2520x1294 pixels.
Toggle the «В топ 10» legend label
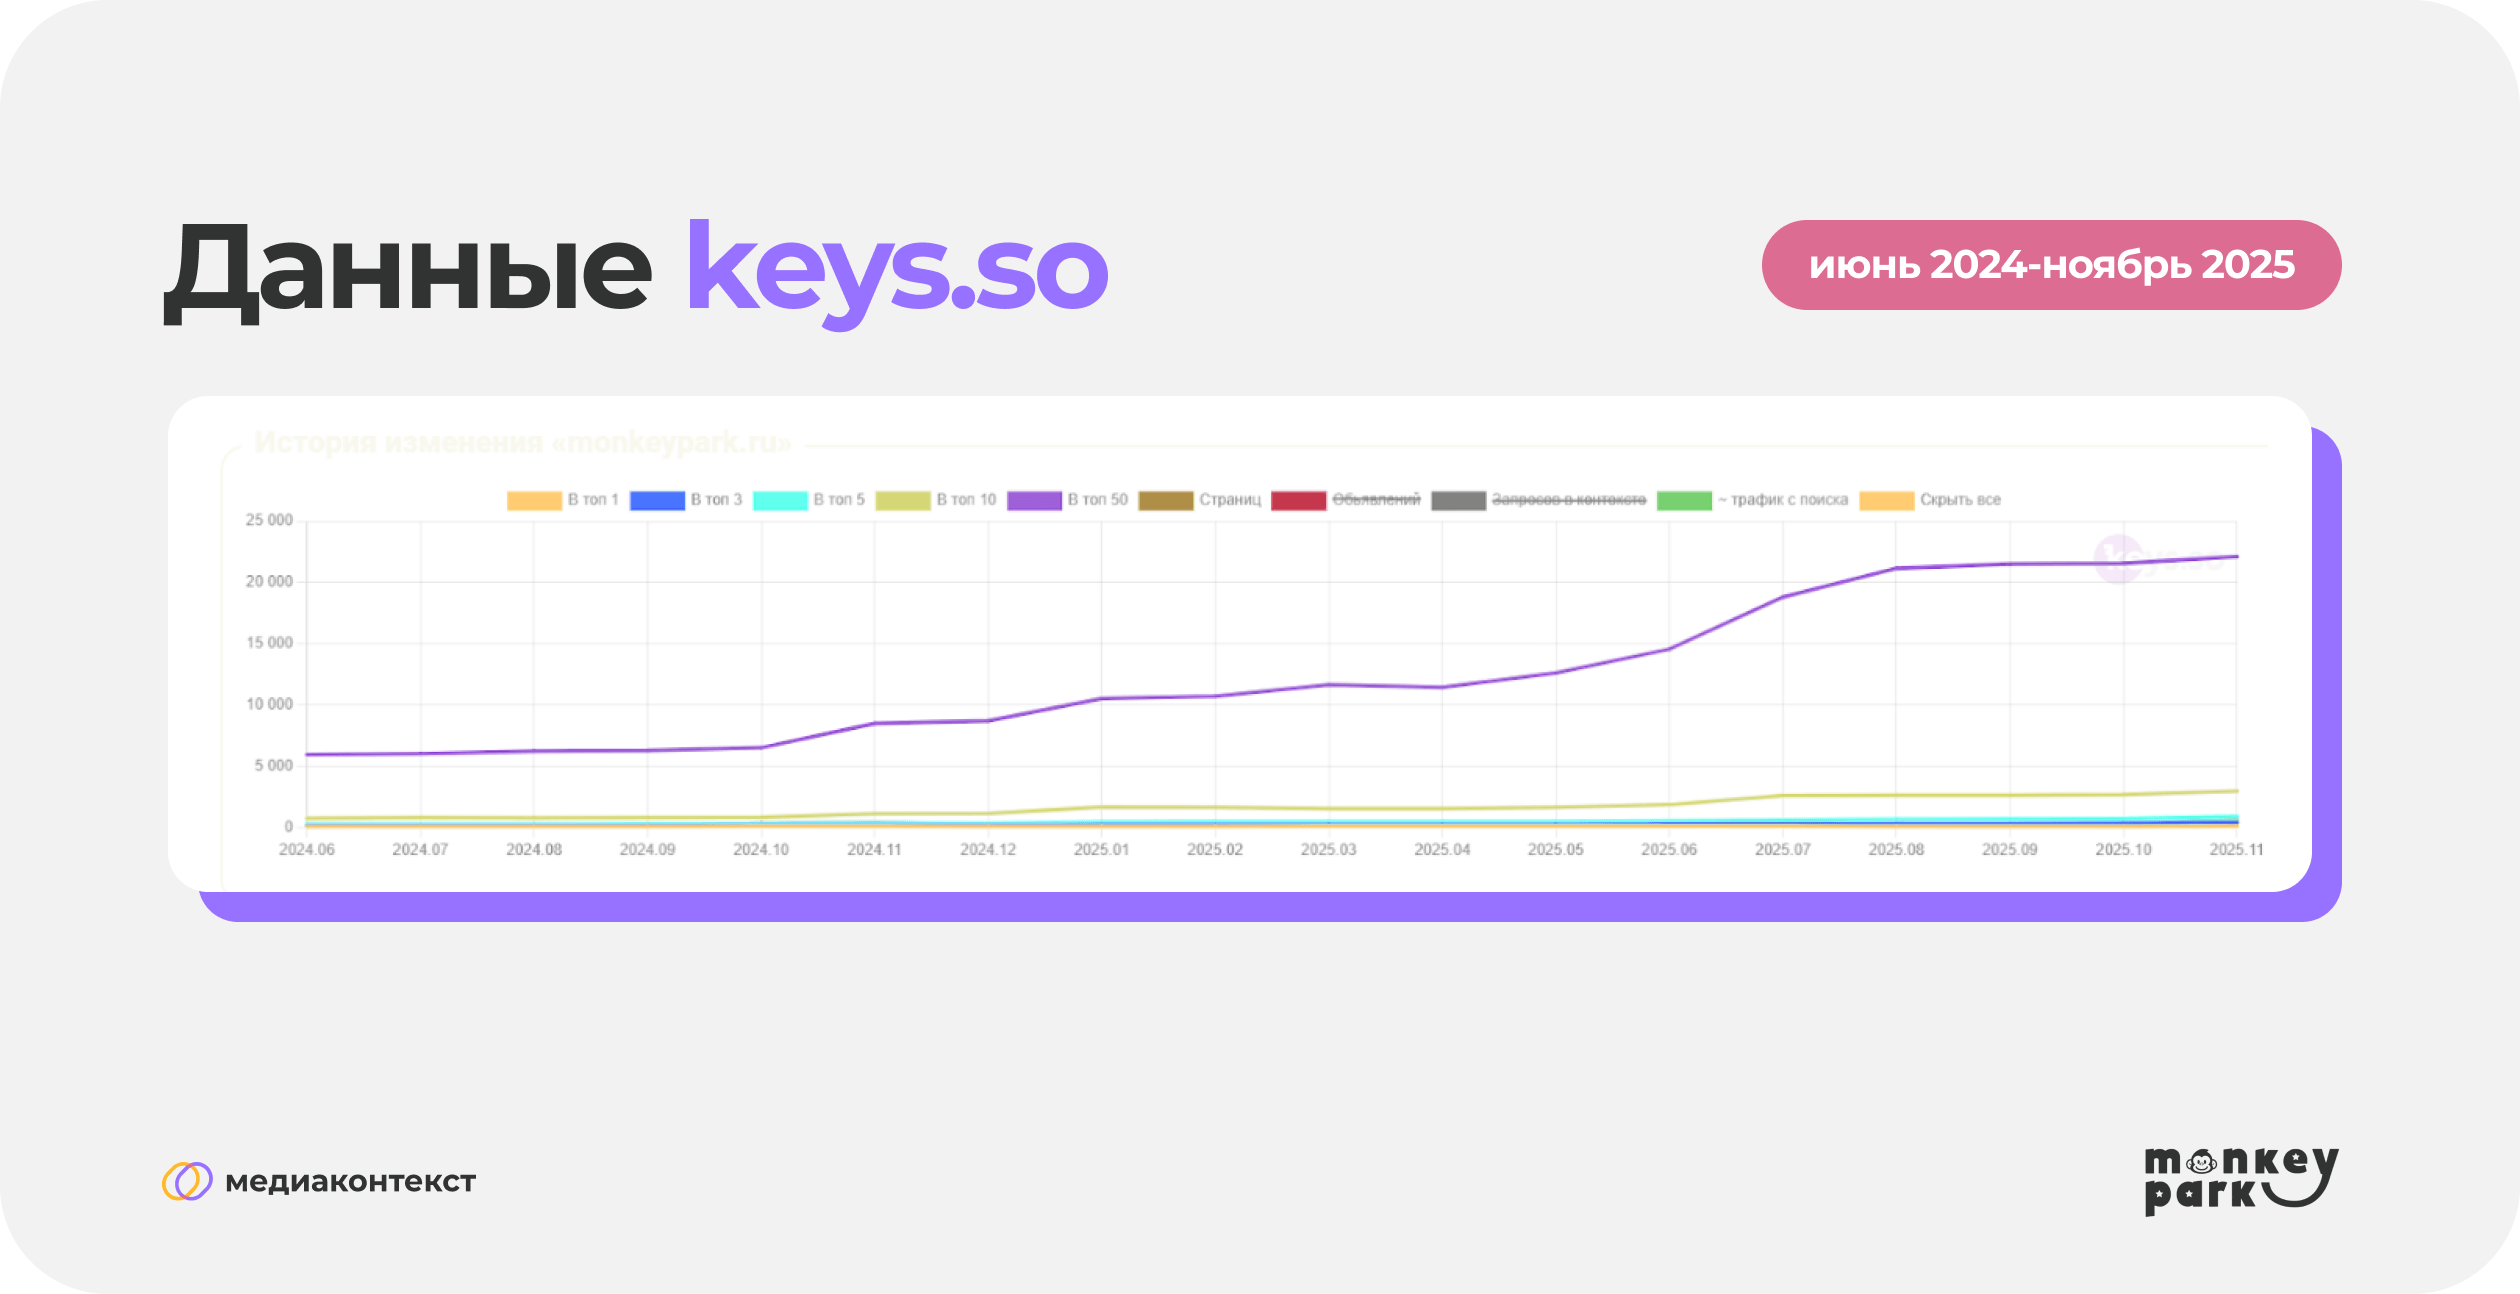[x=965, y=500]
